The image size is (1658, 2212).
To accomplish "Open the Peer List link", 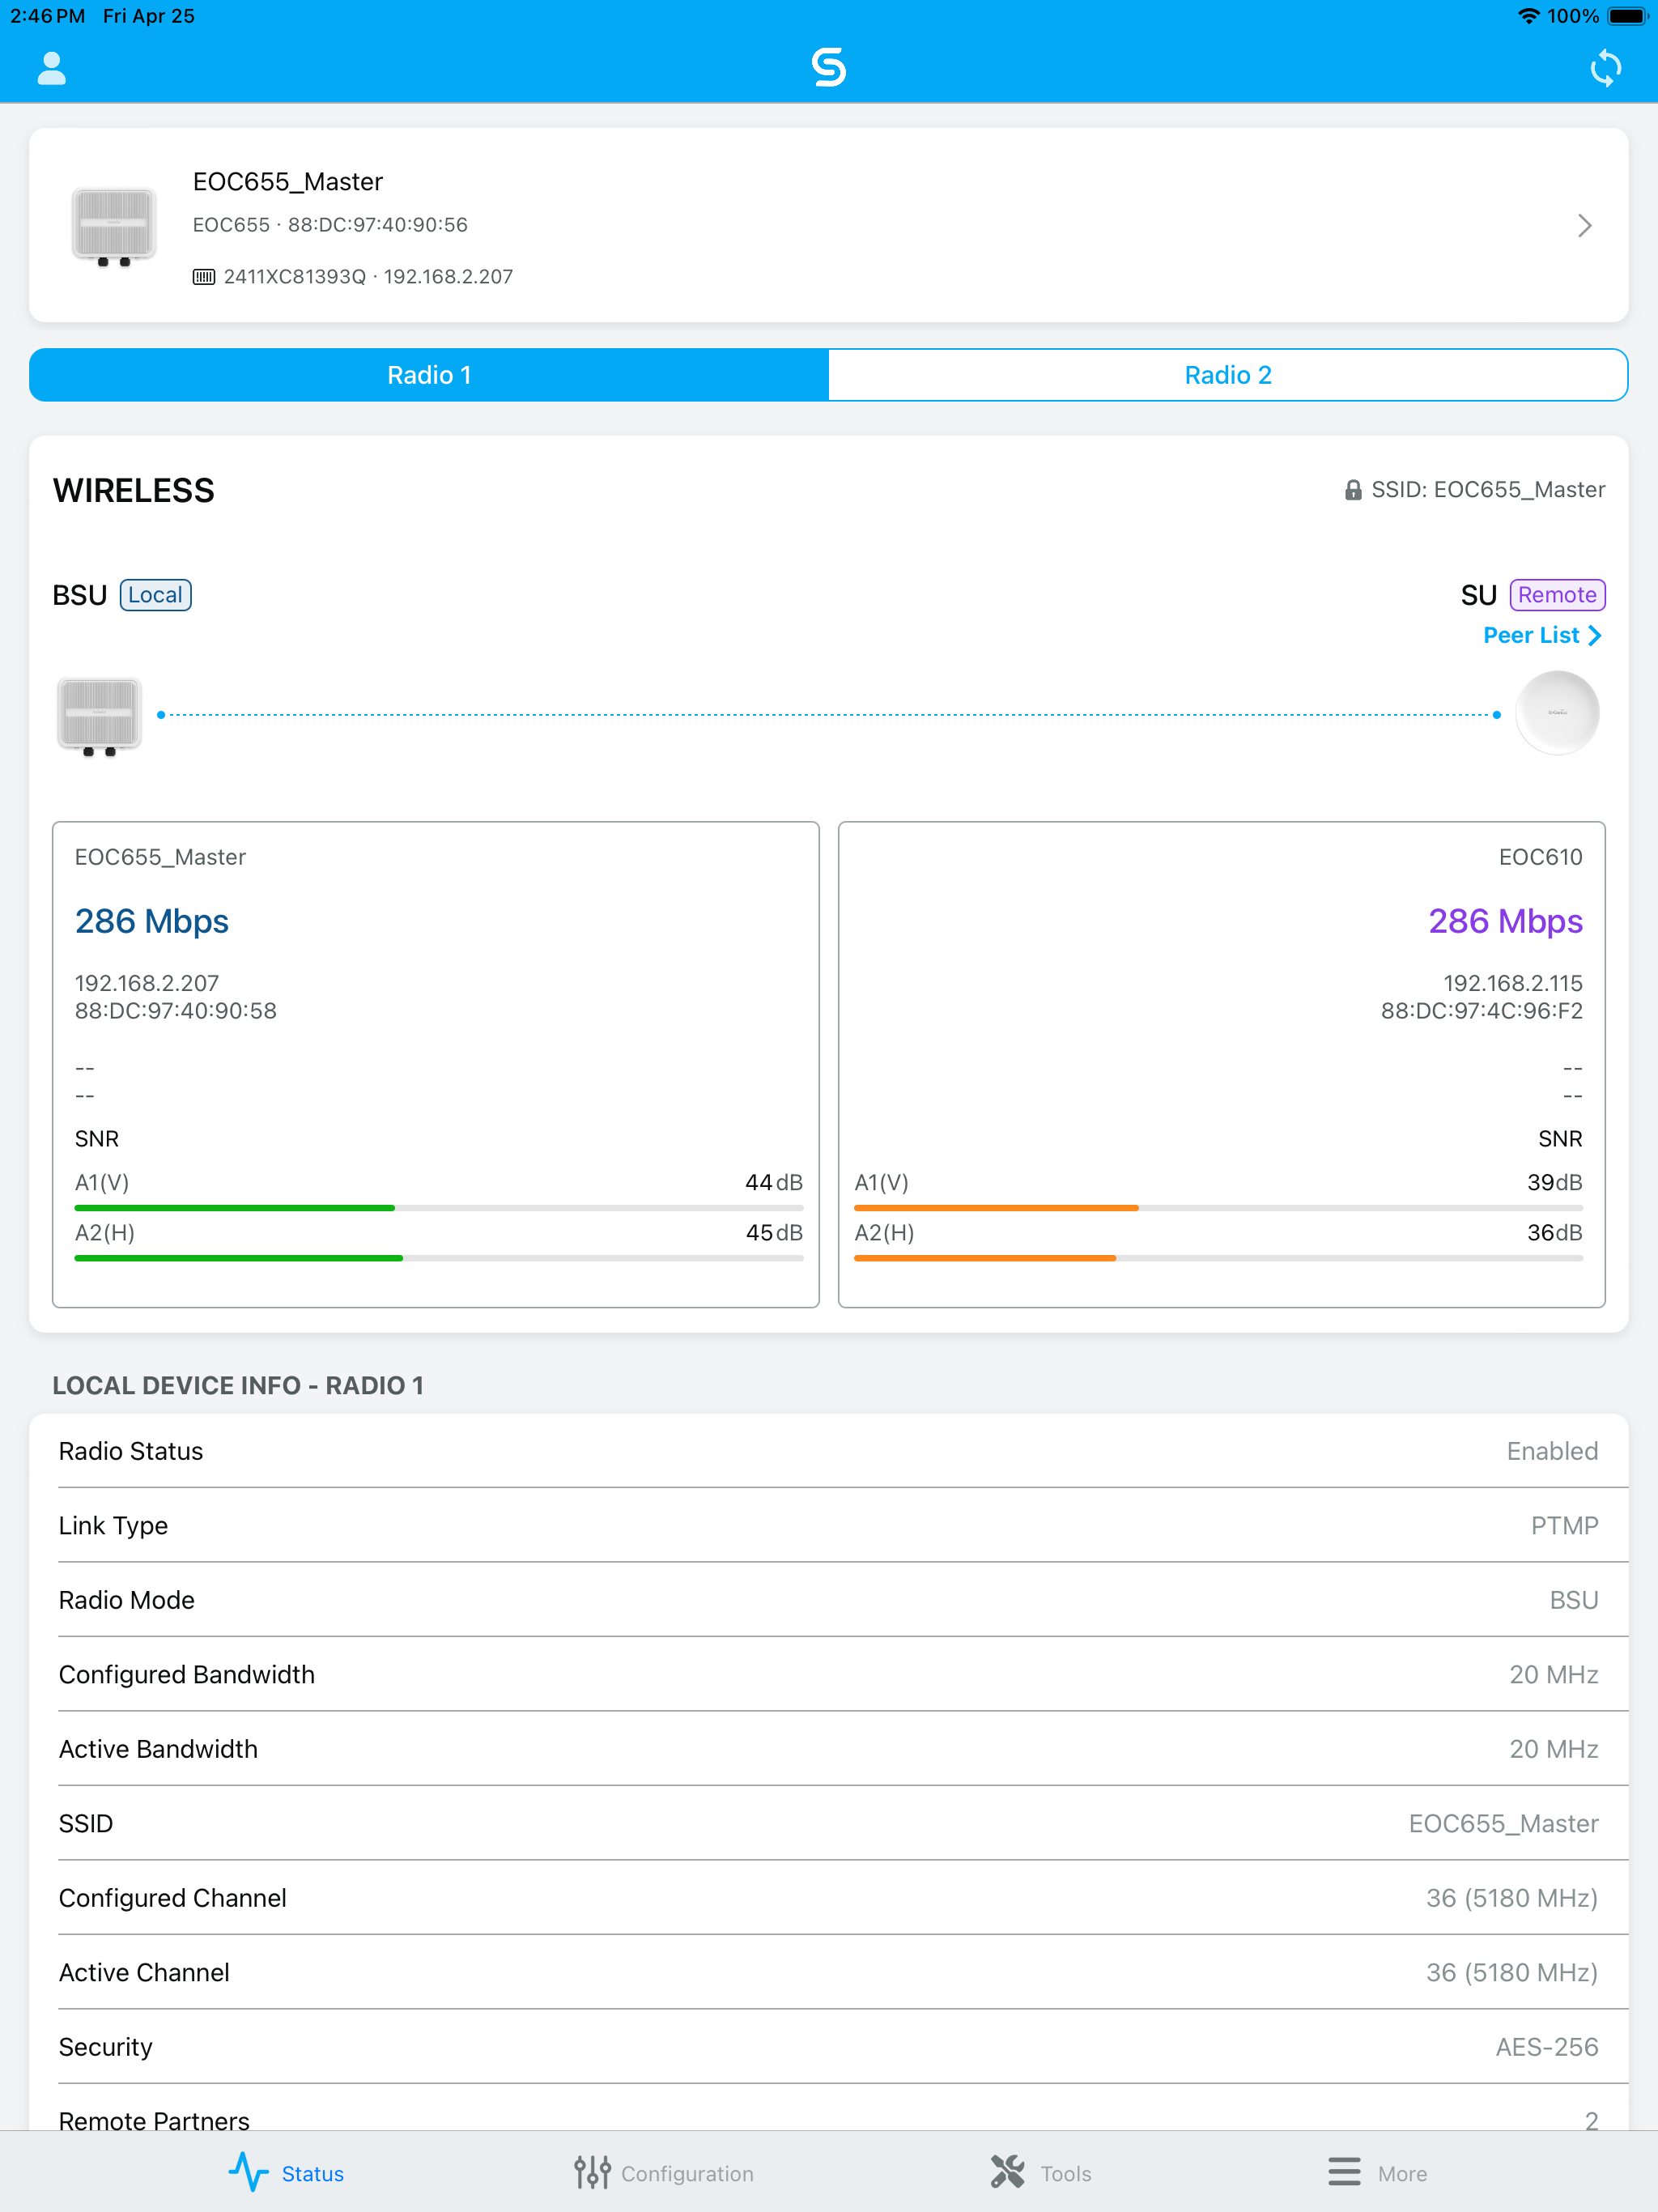I will (1542, 635).
